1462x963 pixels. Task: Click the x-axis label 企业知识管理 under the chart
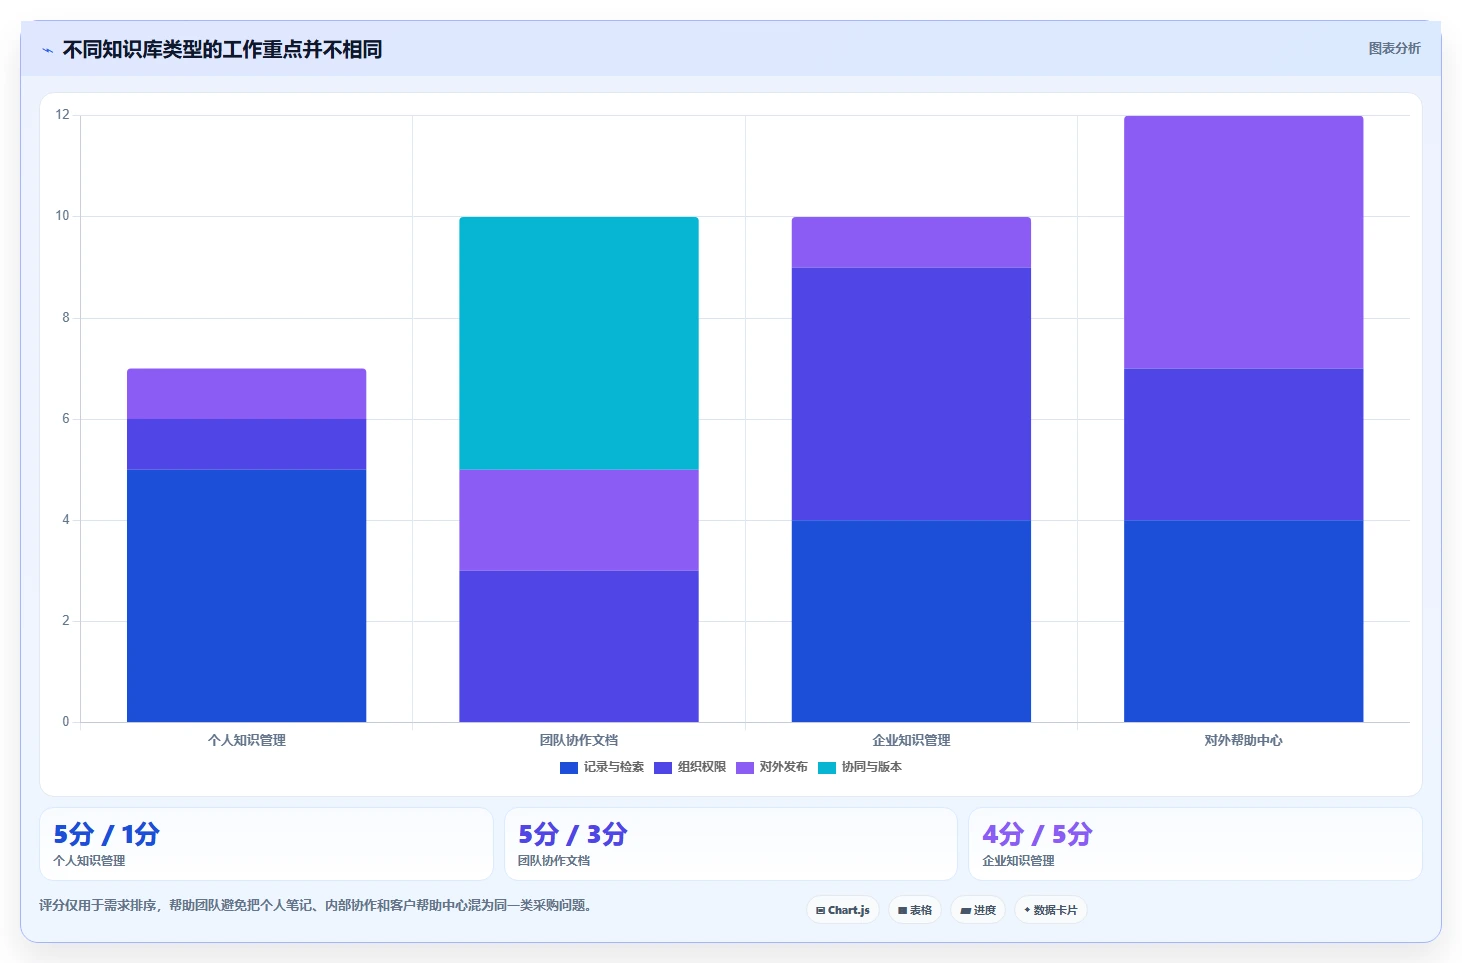coord(911,740)
